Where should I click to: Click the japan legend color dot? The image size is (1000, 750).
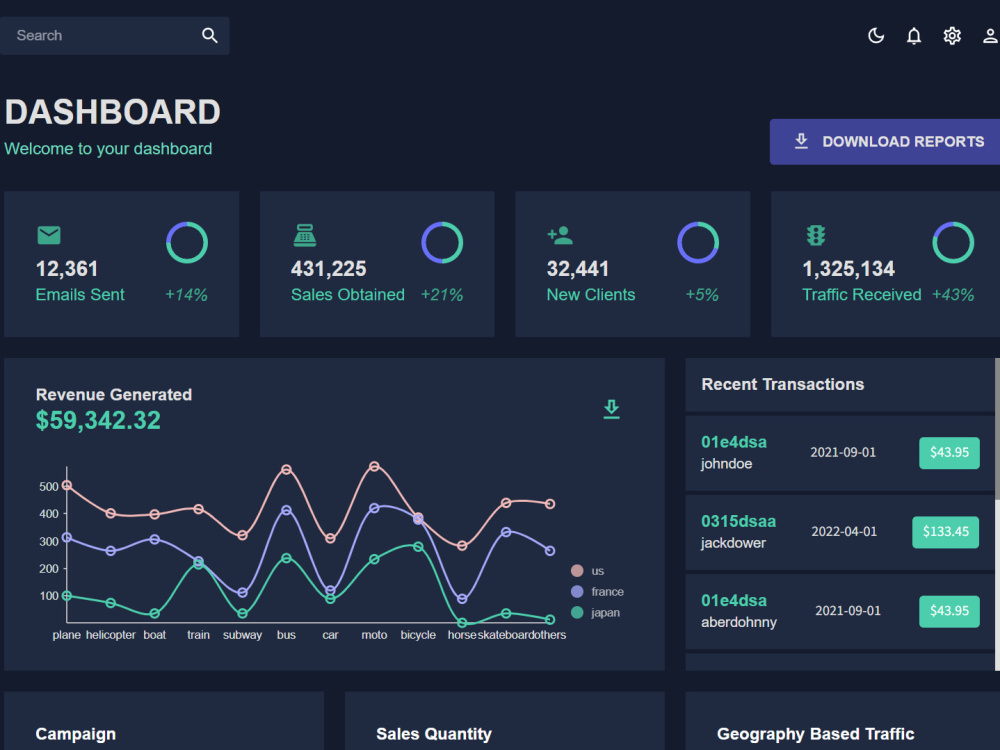(x=577, y=612)
